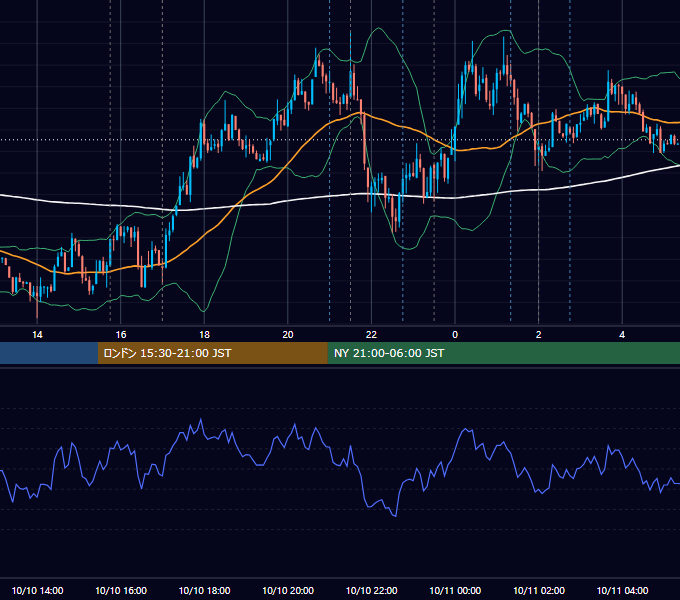Click the 10/10 20:00 timestamp label
Viewport: 680px width, 600px height.
pos(288,590)
